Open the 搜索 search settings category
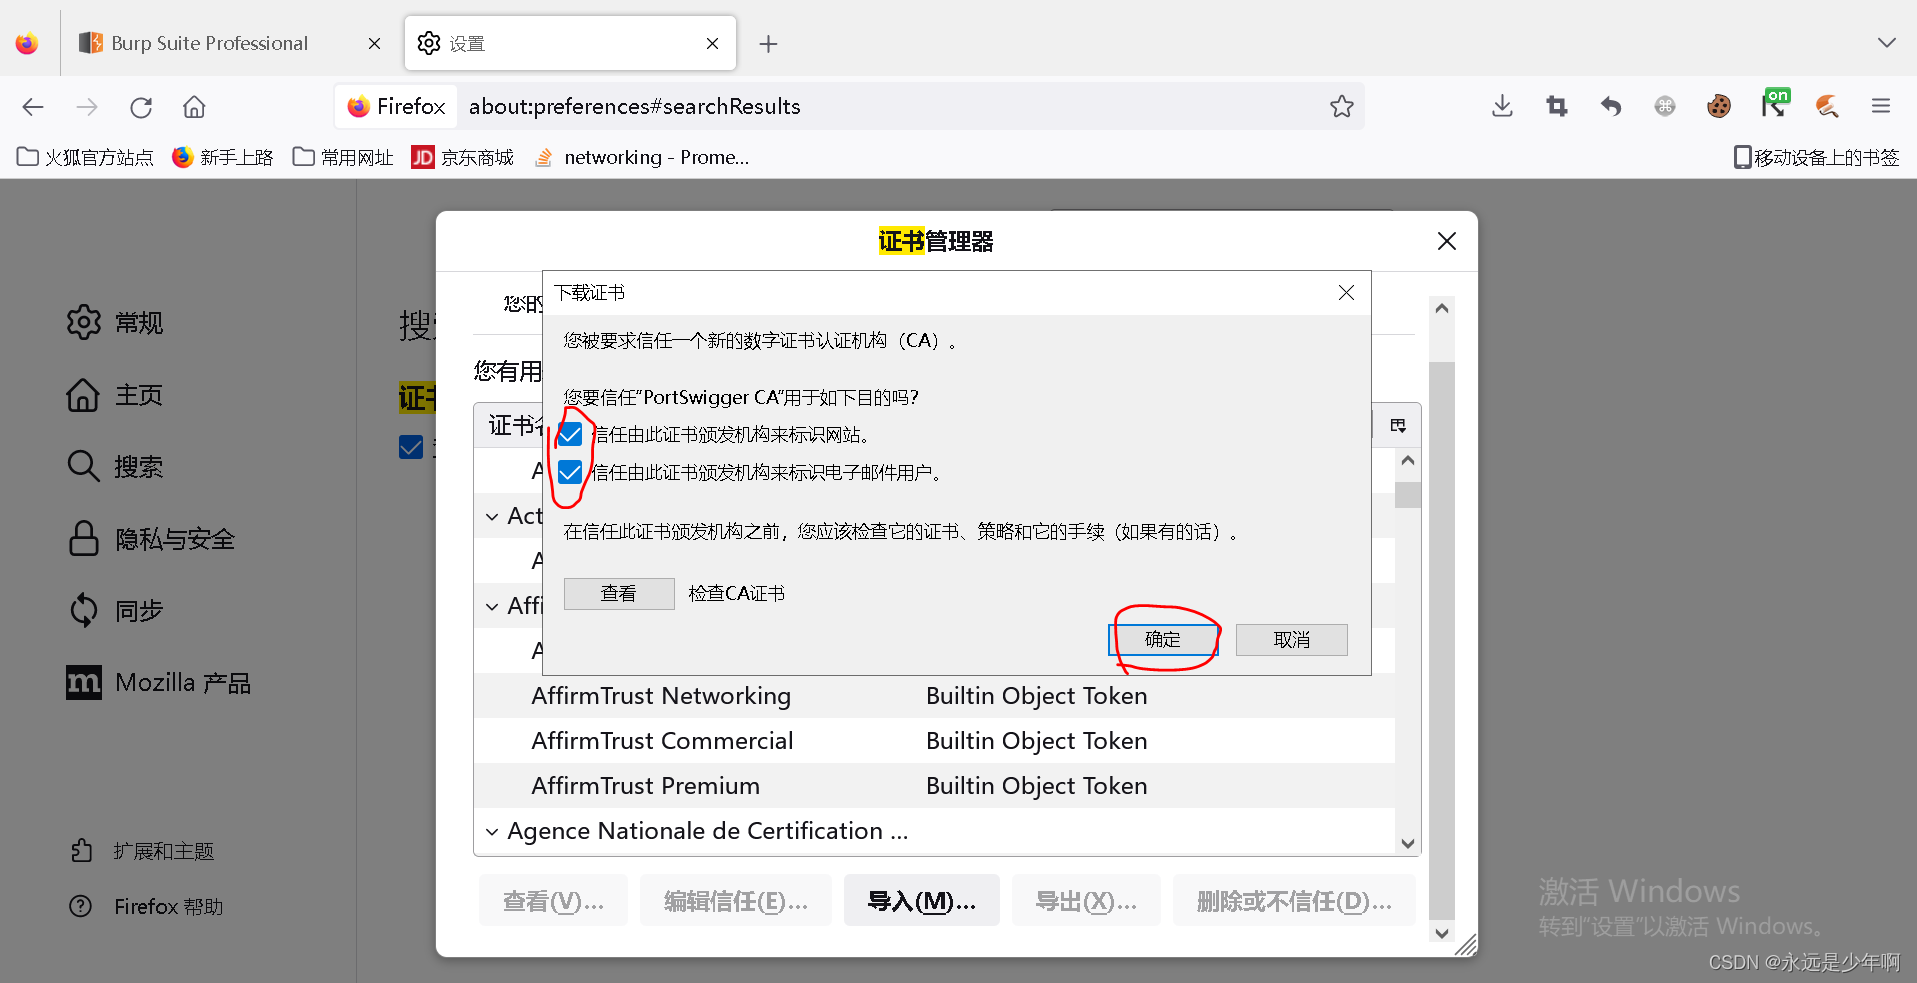The width and height of the screenshot is (1917, 983). click(115, 467)
